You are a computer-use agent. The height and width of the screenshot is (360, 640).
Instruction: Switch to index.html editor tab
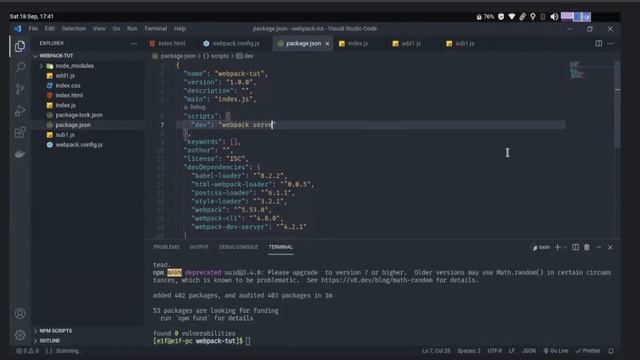pyautogui.click(x=171, y=43)
